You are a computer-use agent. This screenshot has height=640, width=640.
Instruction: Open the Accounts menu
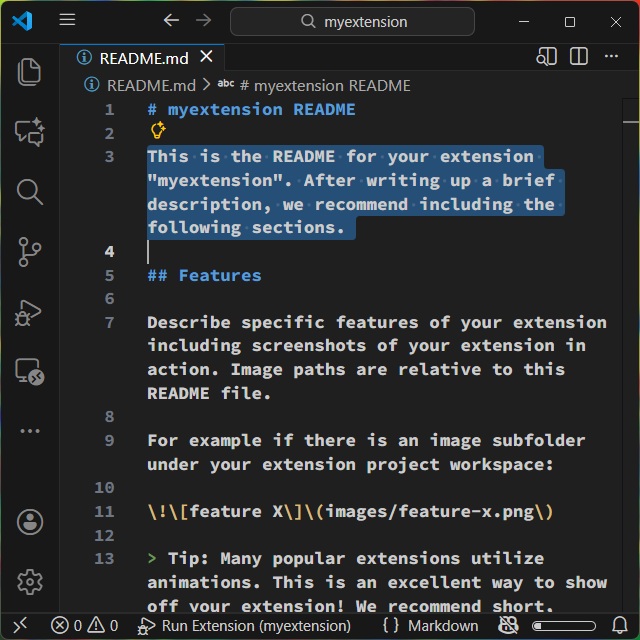[x=30, y=522]
